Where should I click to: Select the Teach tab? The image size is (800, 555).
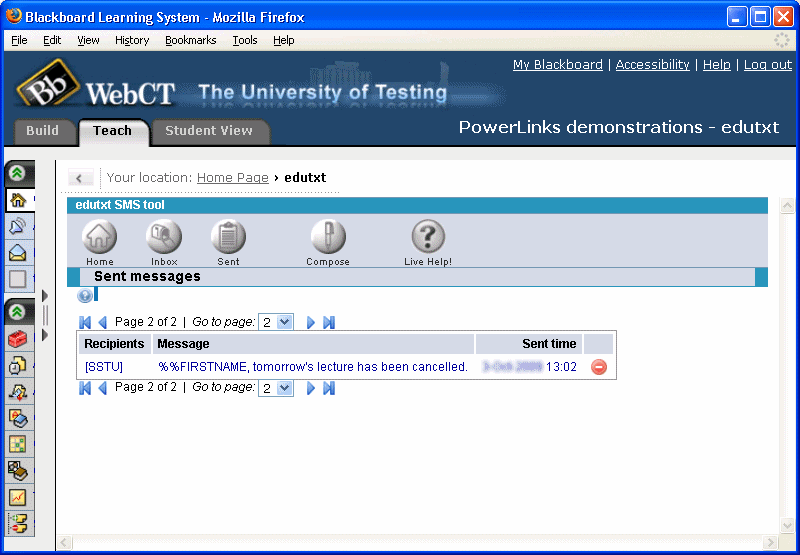(113, 131)
